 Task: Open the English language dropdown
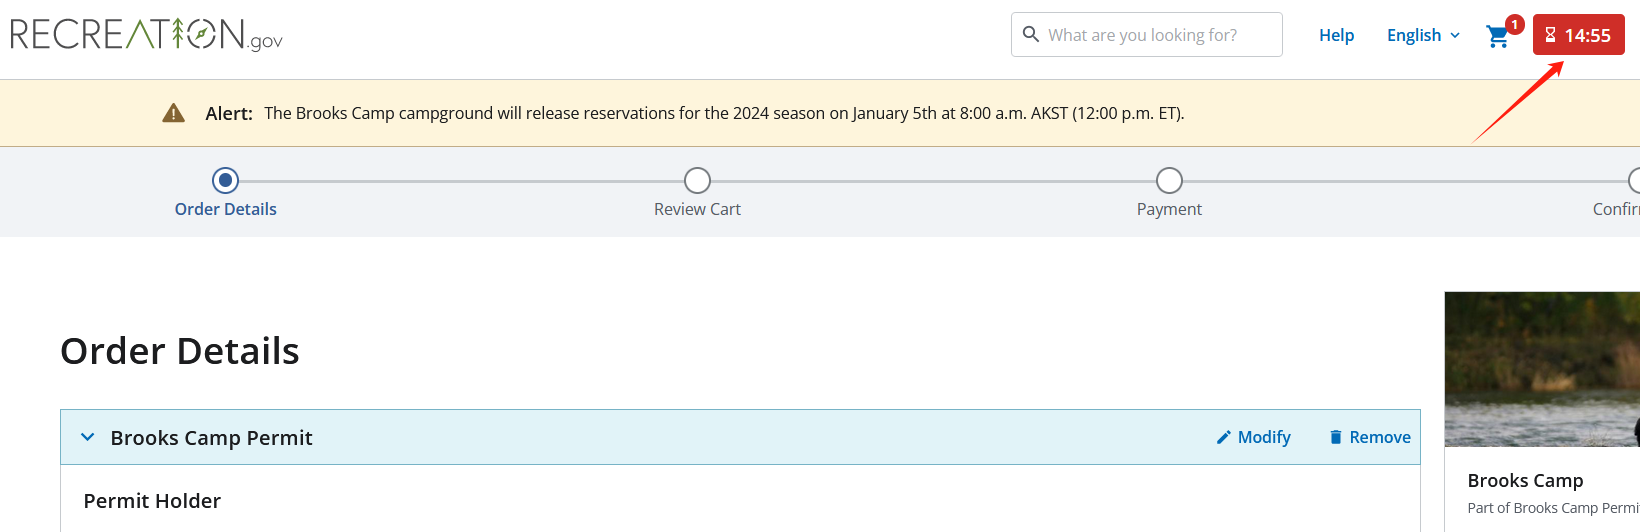1423,35
